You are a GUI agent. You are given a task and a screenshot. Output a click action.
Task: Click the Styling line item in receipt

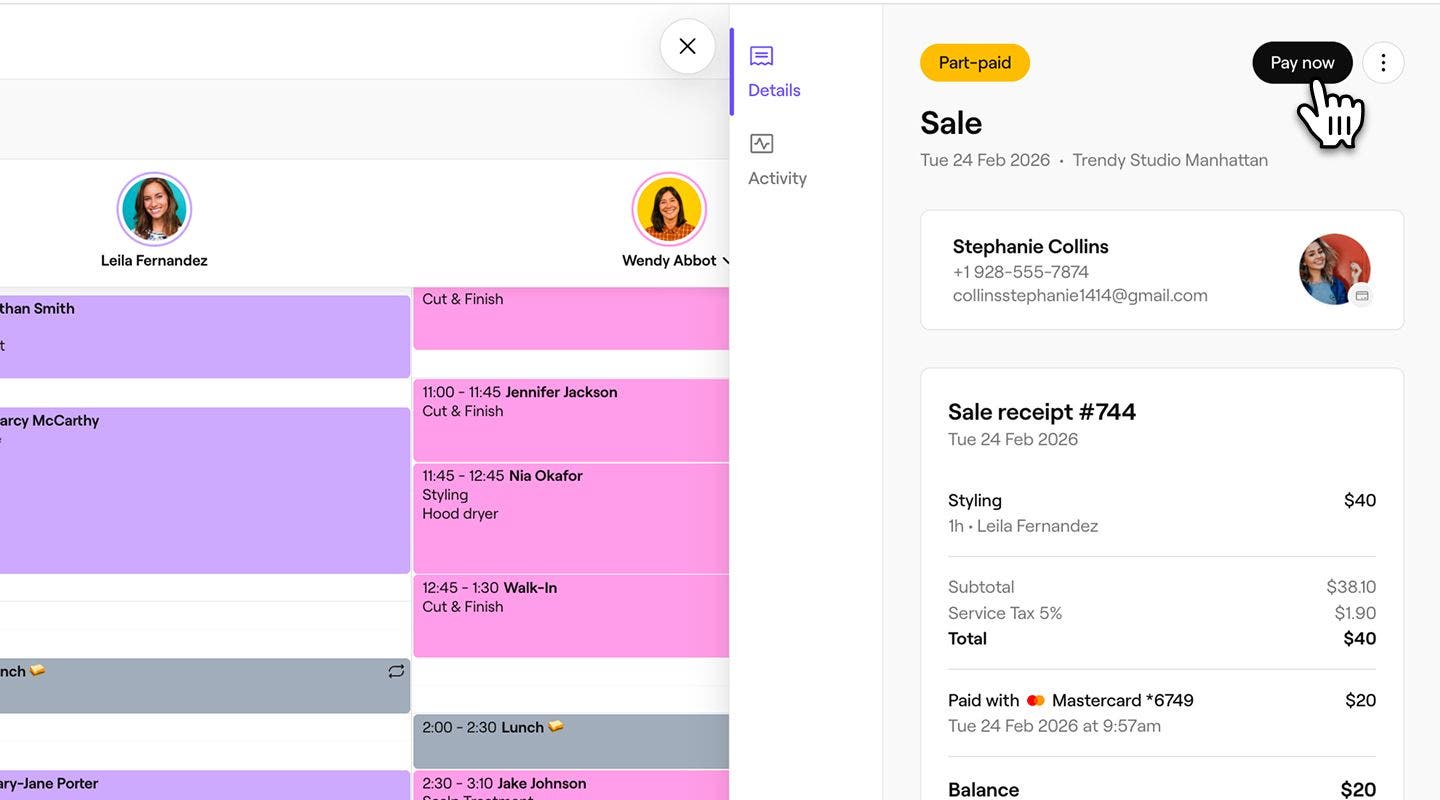click(x=975, y=501)
